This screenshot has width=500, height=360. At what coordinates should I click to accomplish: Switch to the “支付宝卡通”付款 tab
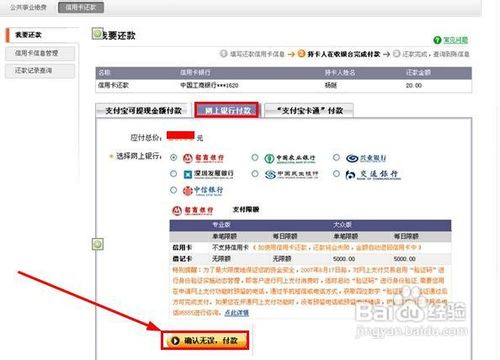click(309, 111)
